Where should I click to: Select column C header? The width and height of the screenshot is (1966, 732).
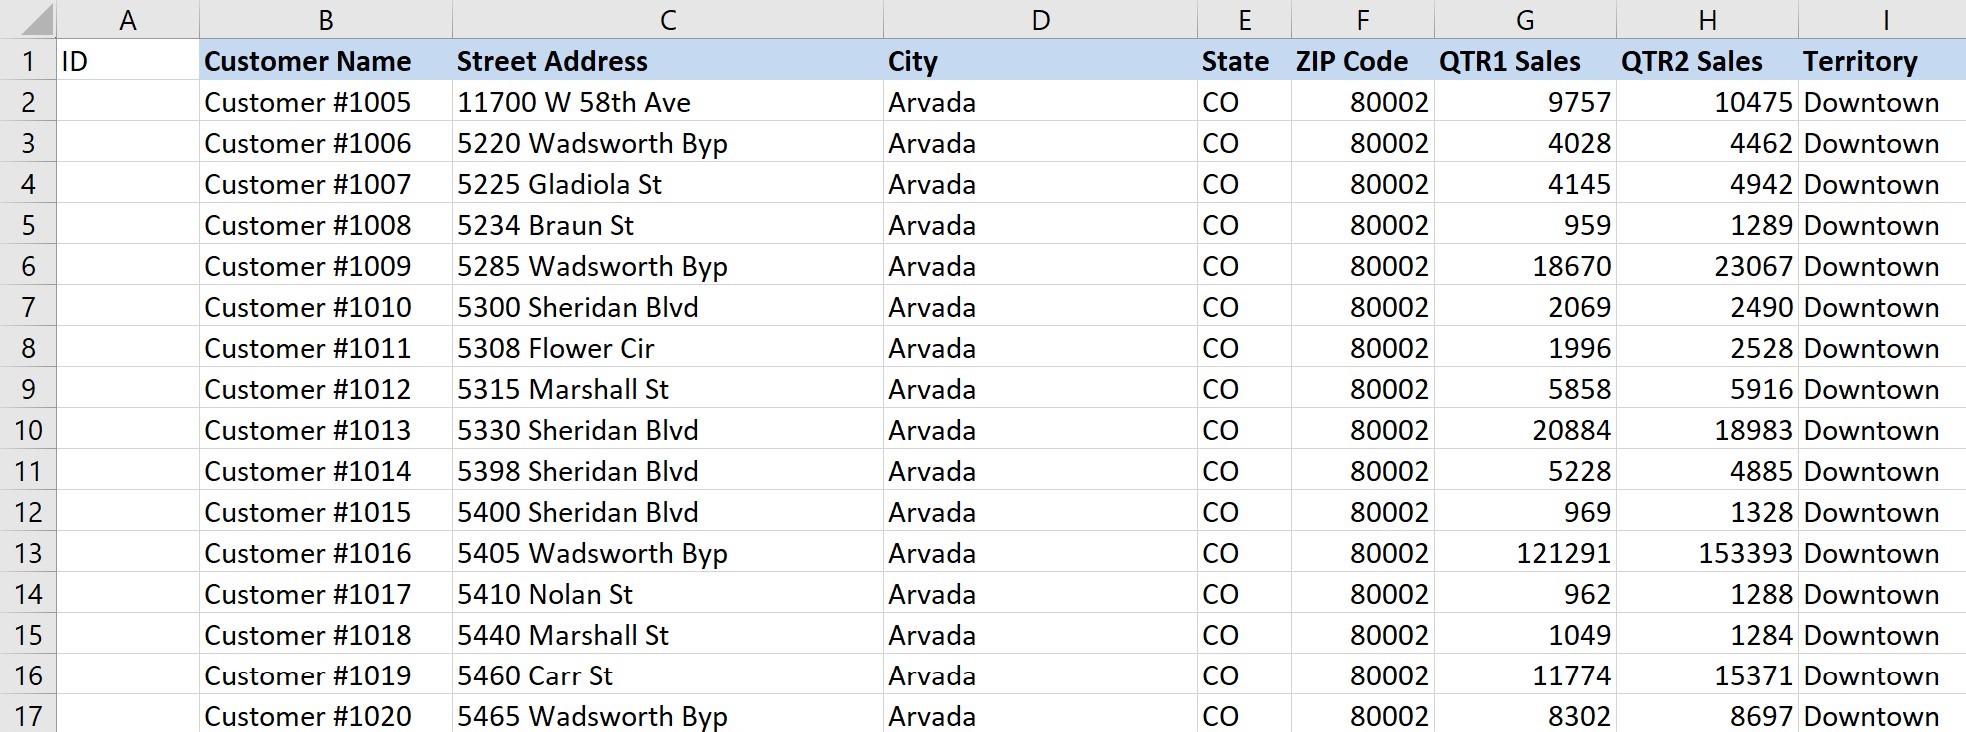tap(667, 20)
